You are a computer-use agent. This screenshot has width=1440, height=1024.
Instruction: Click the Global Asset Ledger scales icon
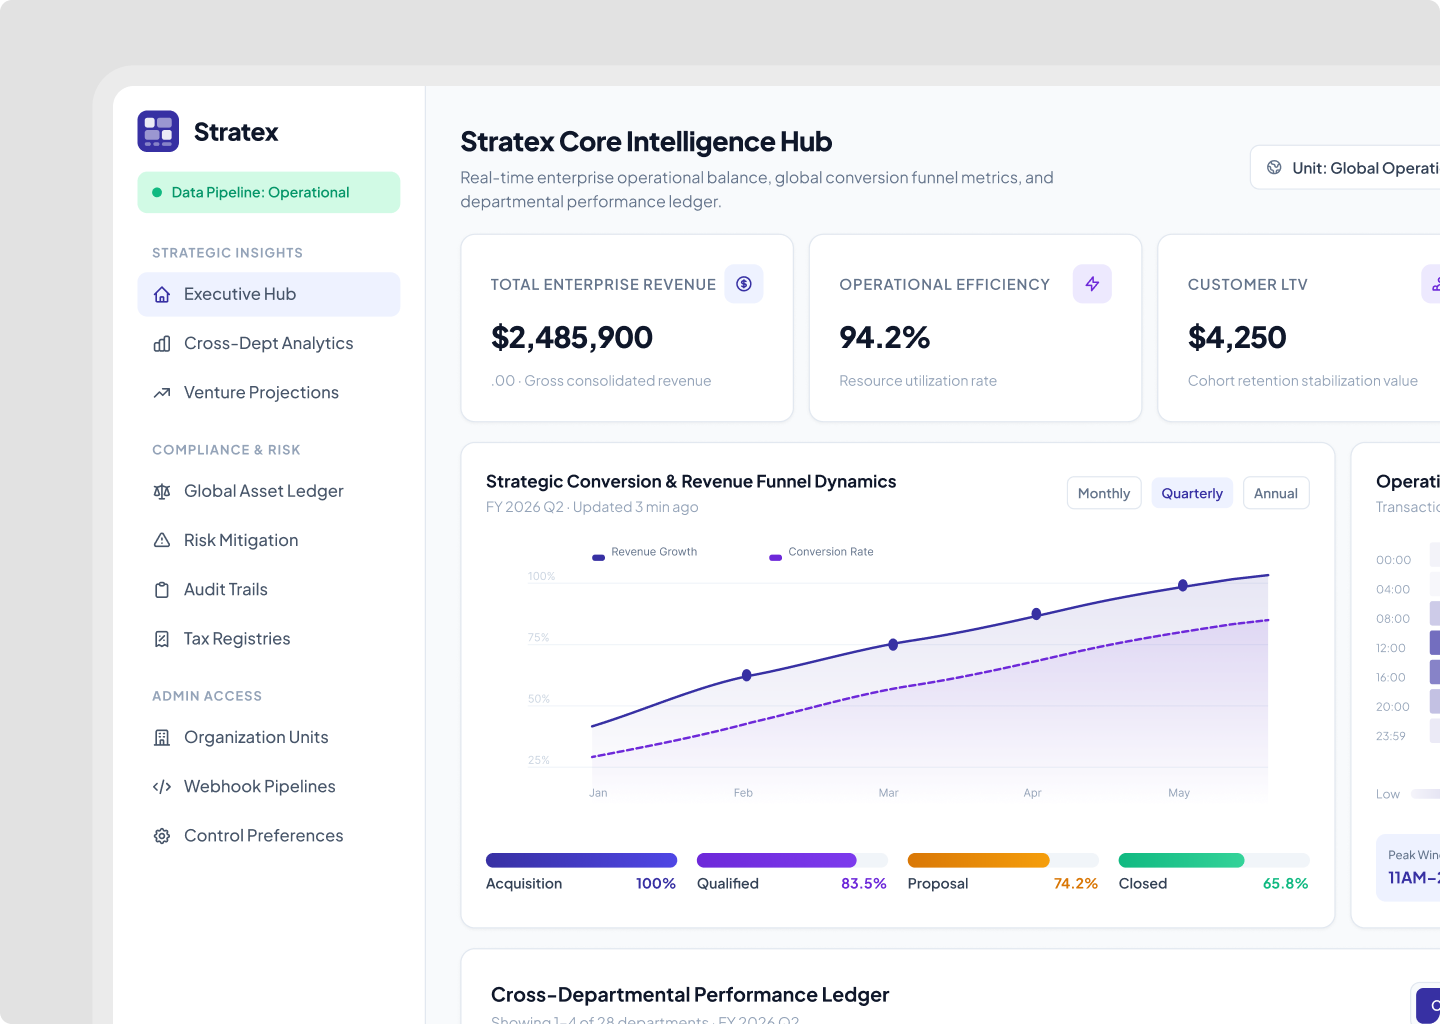click(162, 492)
